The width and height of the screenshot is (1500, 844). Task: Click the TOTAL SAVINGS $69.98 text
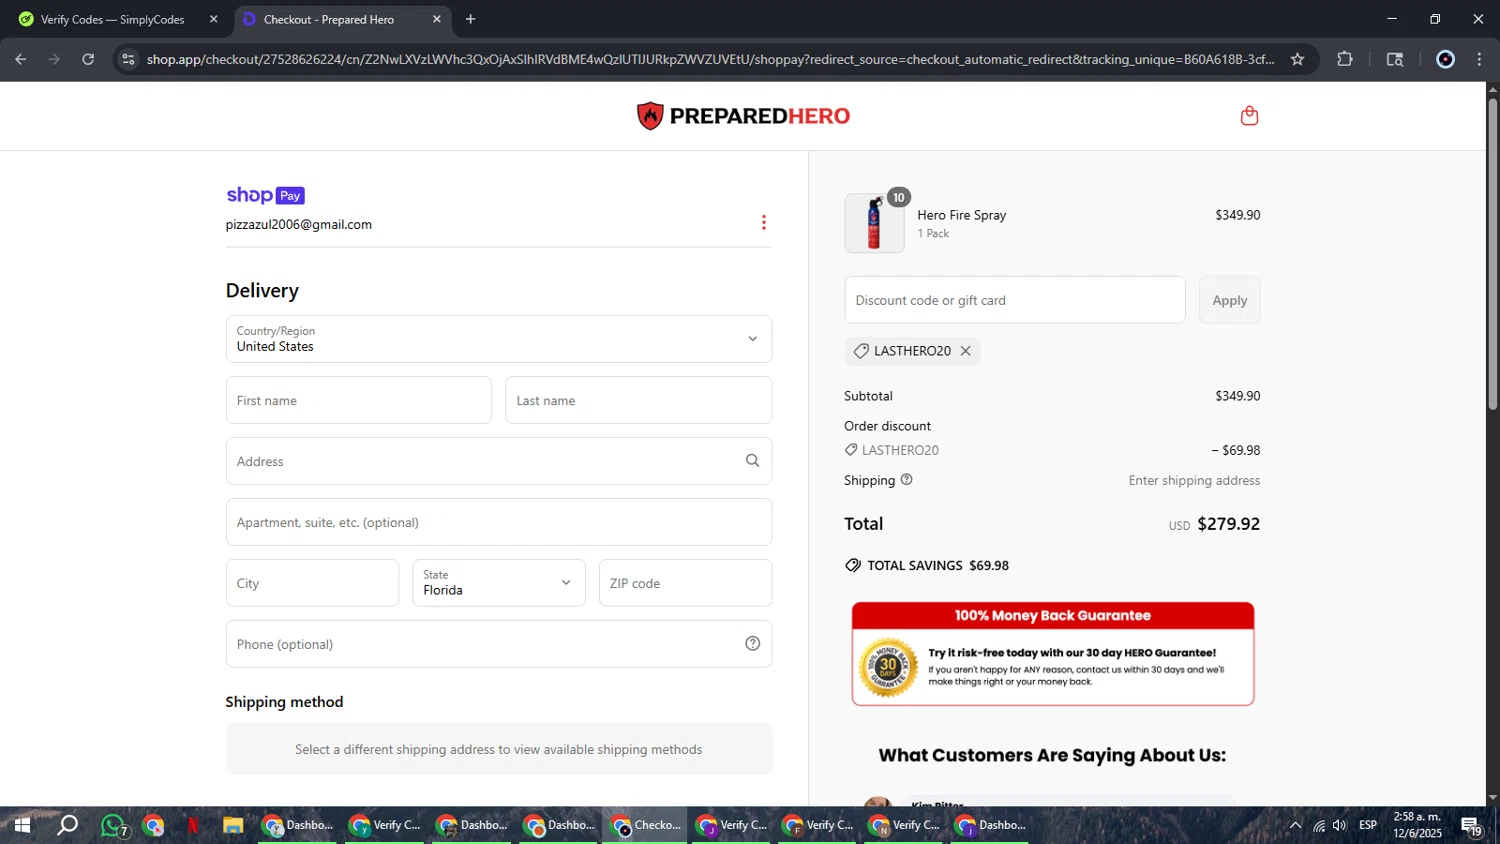pyautogui.click(x=938, y=566)
